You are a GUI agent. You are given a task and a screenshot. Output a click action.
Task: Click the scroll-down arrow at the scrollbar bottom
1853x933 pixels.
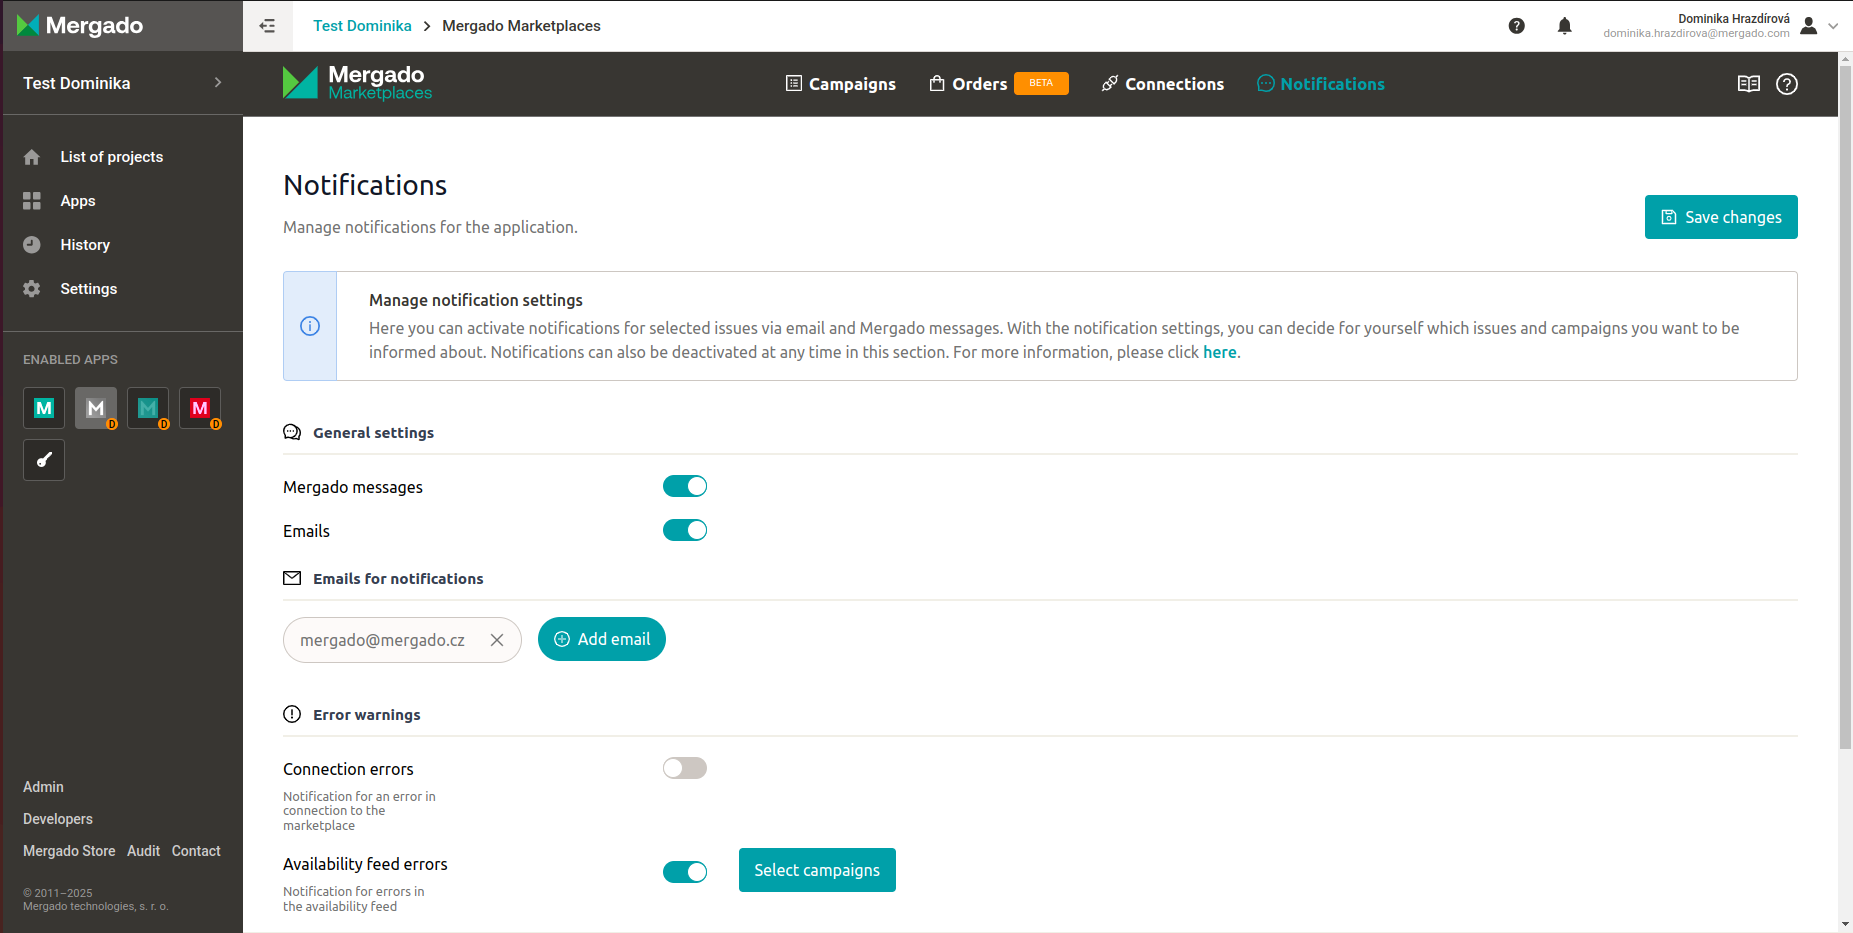click(1845, 924)
